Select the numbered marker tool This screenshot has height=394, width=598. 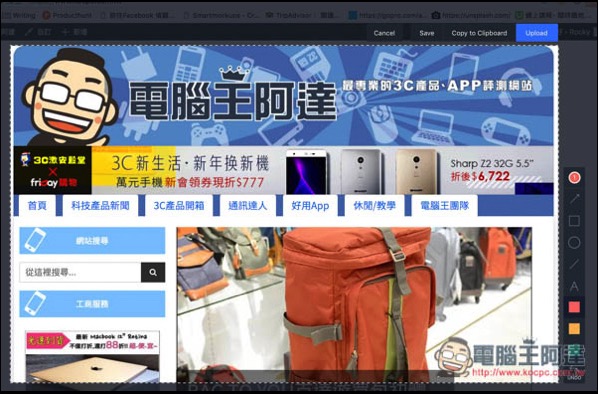coord(574,178)
